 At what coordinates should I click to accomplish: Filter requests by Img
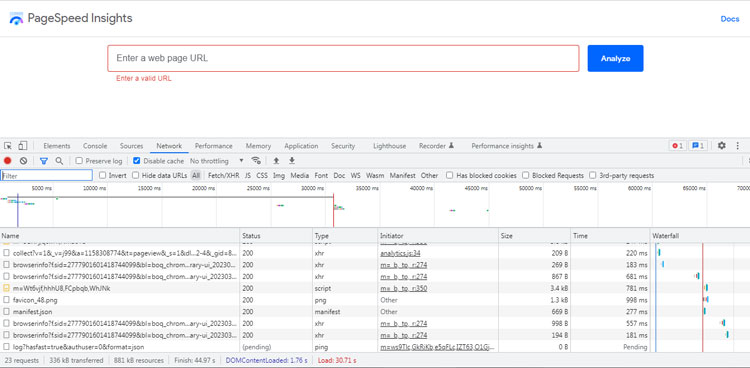pyautogui.click(x=279, y=176)
